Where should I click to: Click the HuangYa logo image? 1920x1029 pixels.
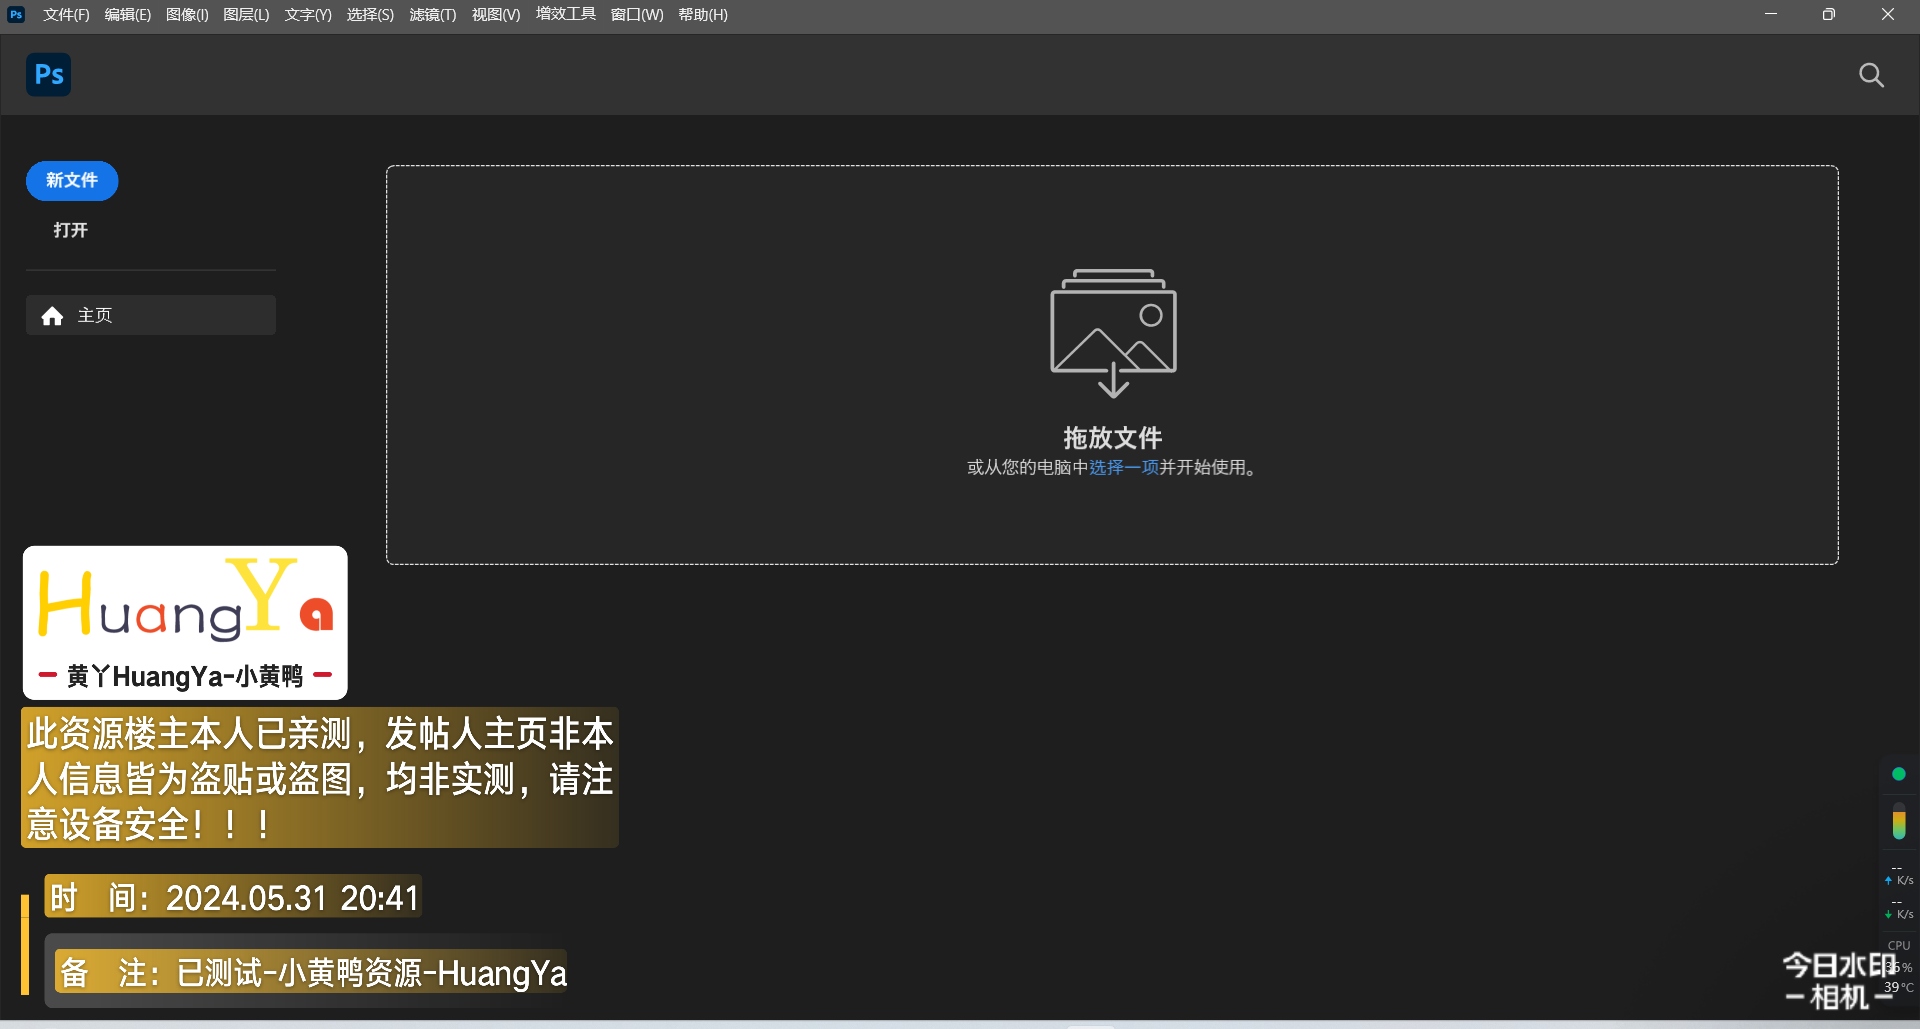point(185,622)
